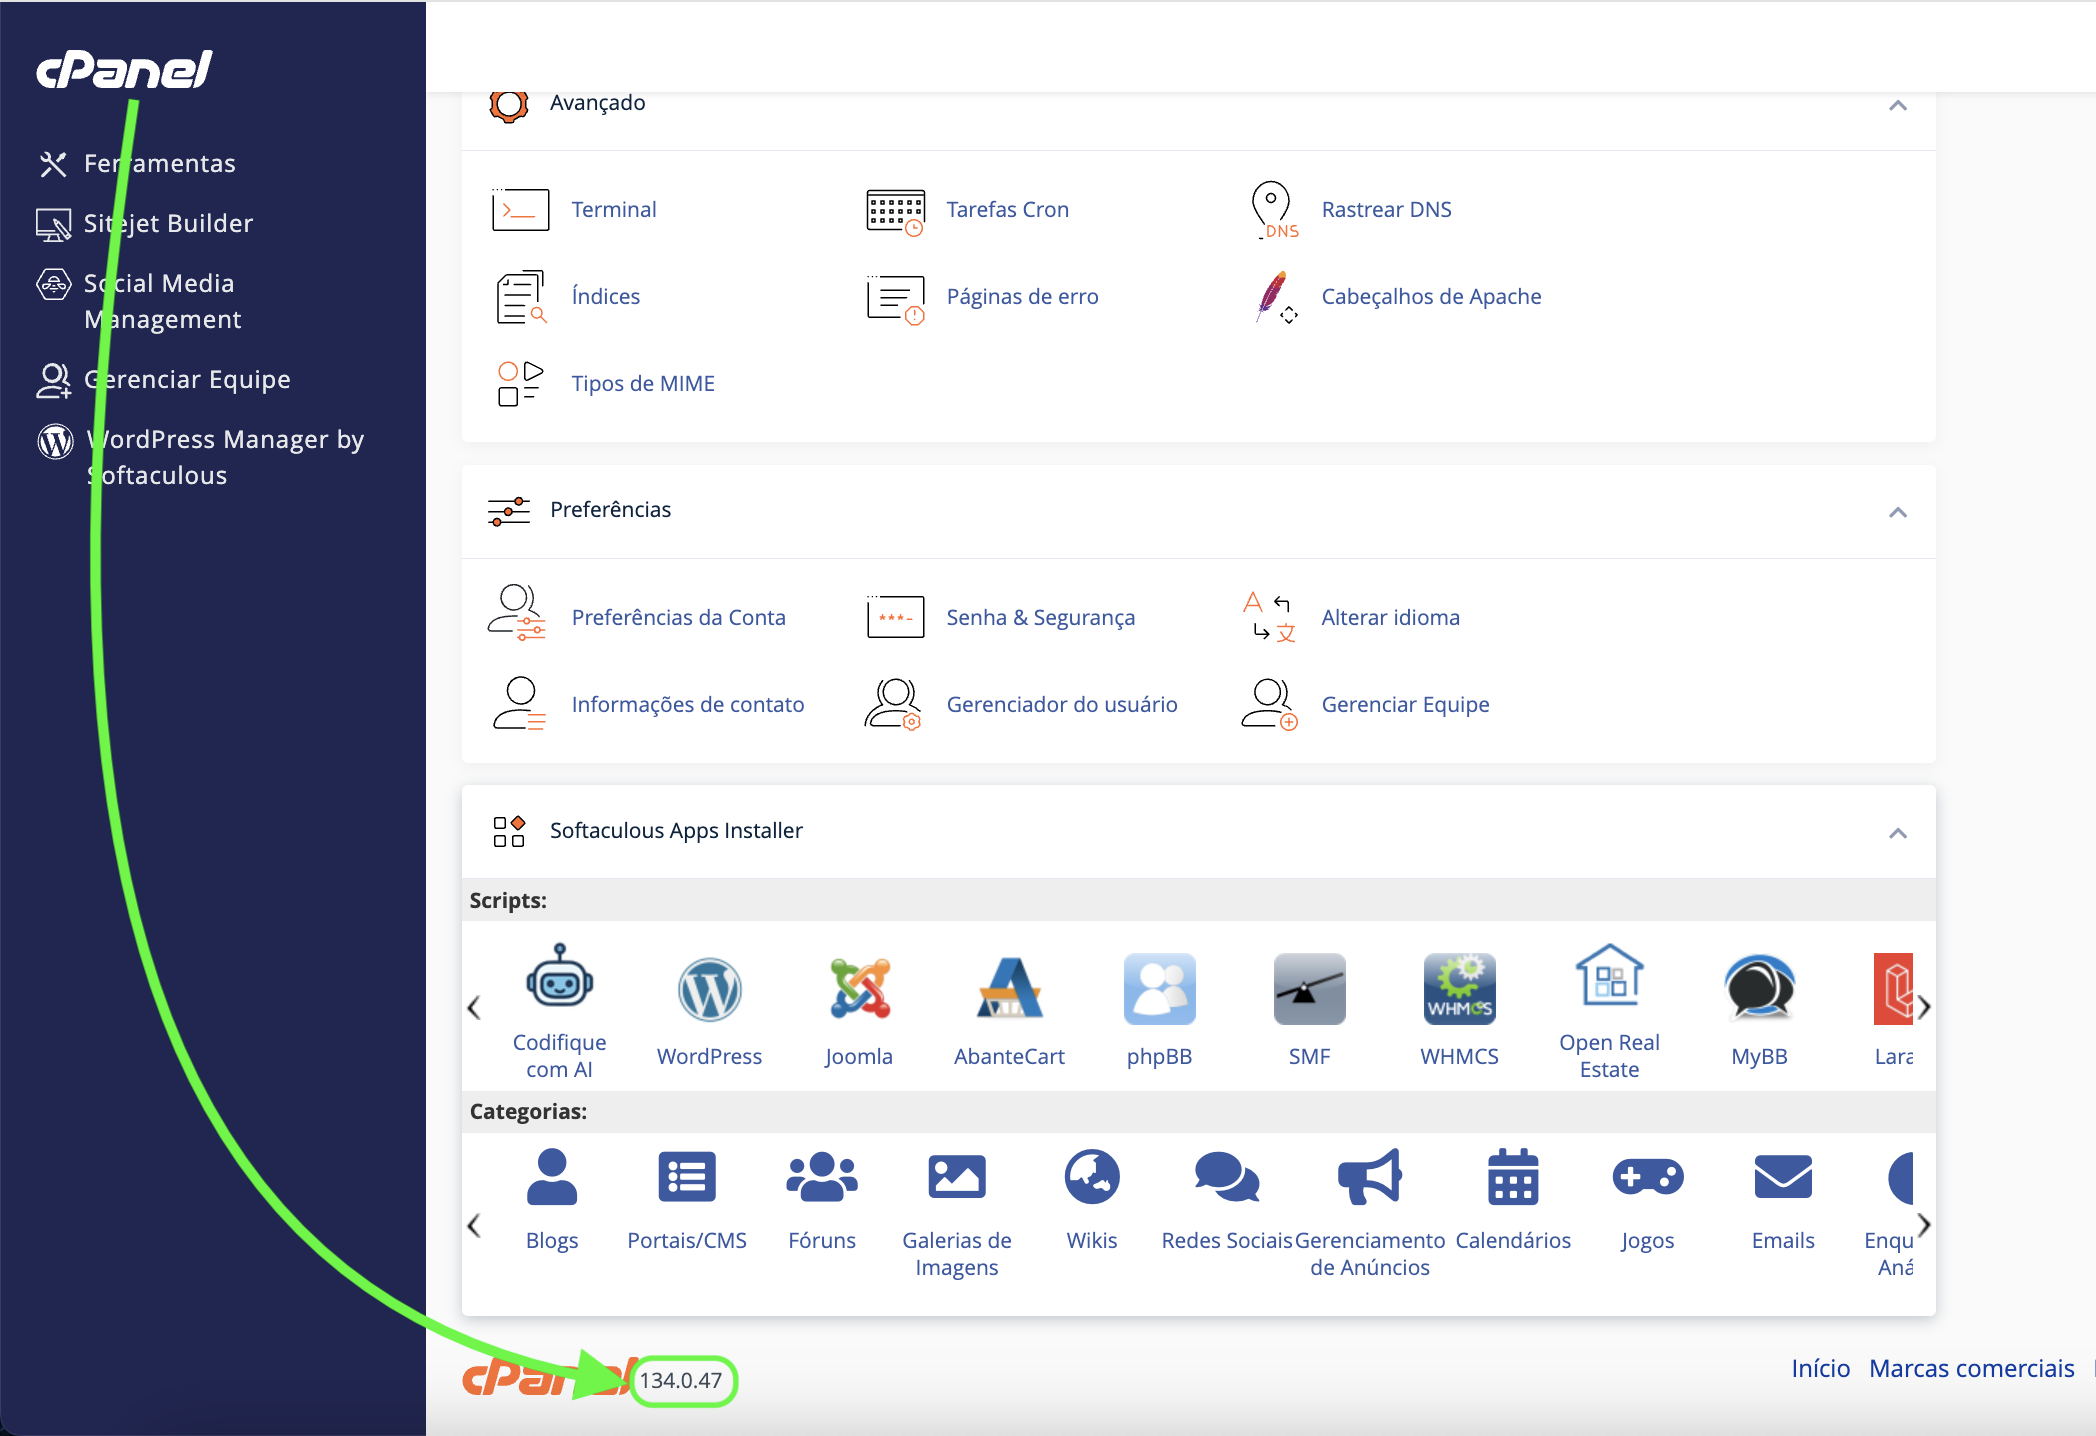2096x1436 pixels.
Task: Open the Senha & Segurança link
Action: click(x=1041, y=618)
